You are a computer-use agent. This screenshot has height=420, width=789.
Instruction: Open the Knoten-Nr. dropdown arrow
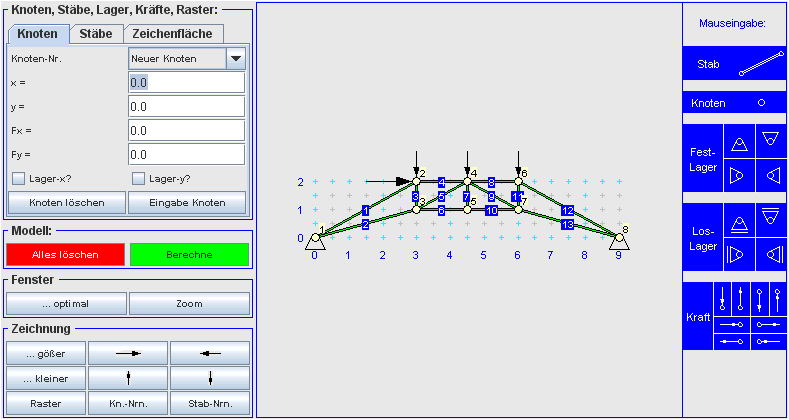pos(236,59)
